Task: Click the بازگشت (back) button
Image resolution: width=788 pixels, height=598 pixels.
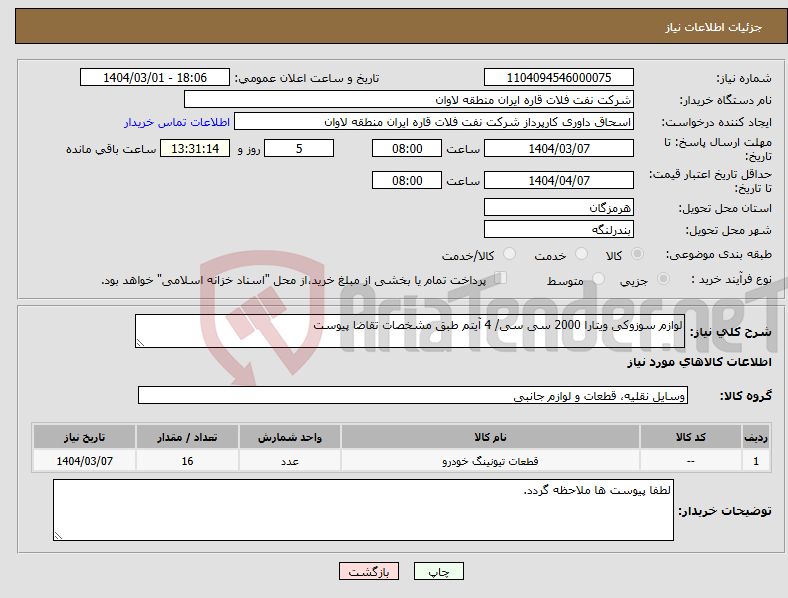Action: [369, 571]
